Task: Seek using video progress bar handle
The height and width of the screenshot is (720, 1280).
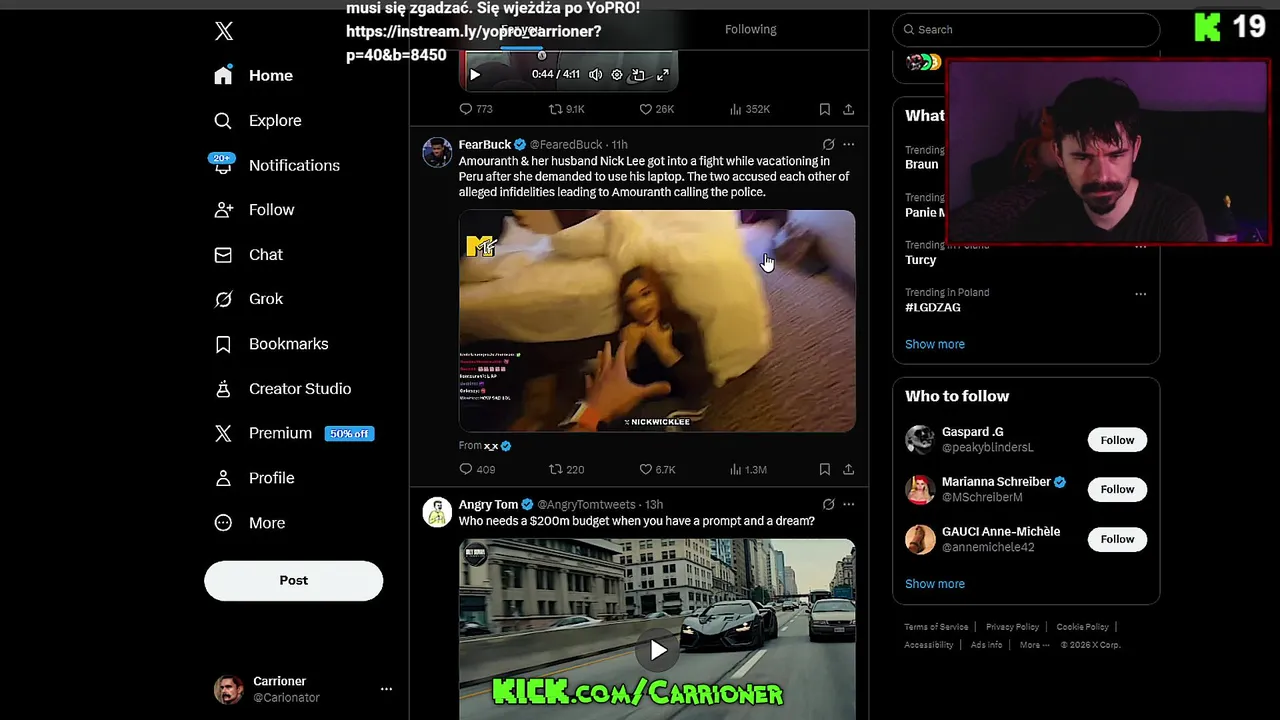Action: click(x=542, y=56)
